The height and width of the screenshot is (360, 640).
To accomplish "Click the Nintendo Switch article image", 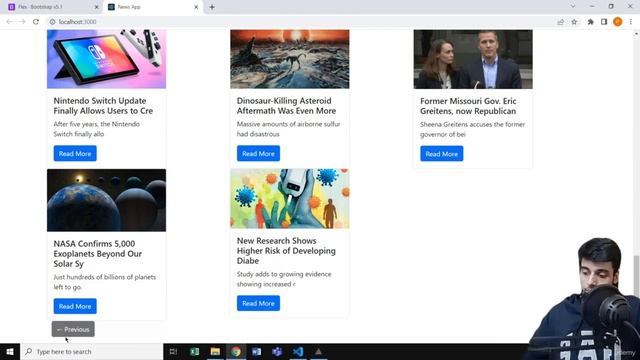I will (x=107, y=59).
